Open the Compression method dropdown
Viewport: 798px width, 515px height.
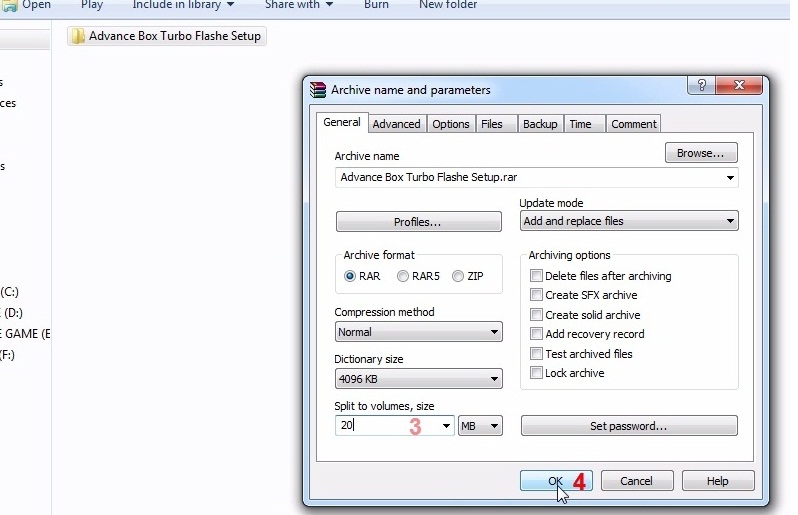[418, 332]
